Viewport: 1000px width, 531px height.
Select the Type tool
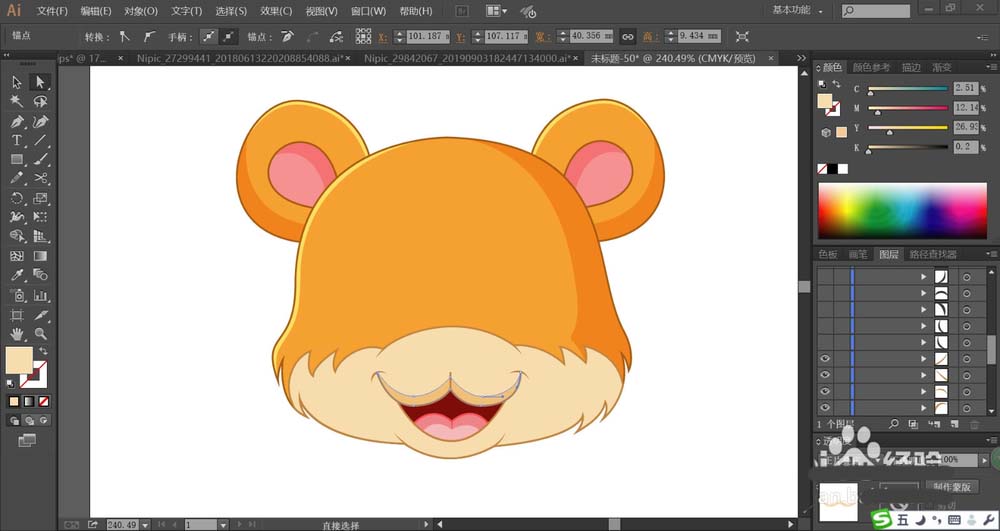click(x=17, y=141)
